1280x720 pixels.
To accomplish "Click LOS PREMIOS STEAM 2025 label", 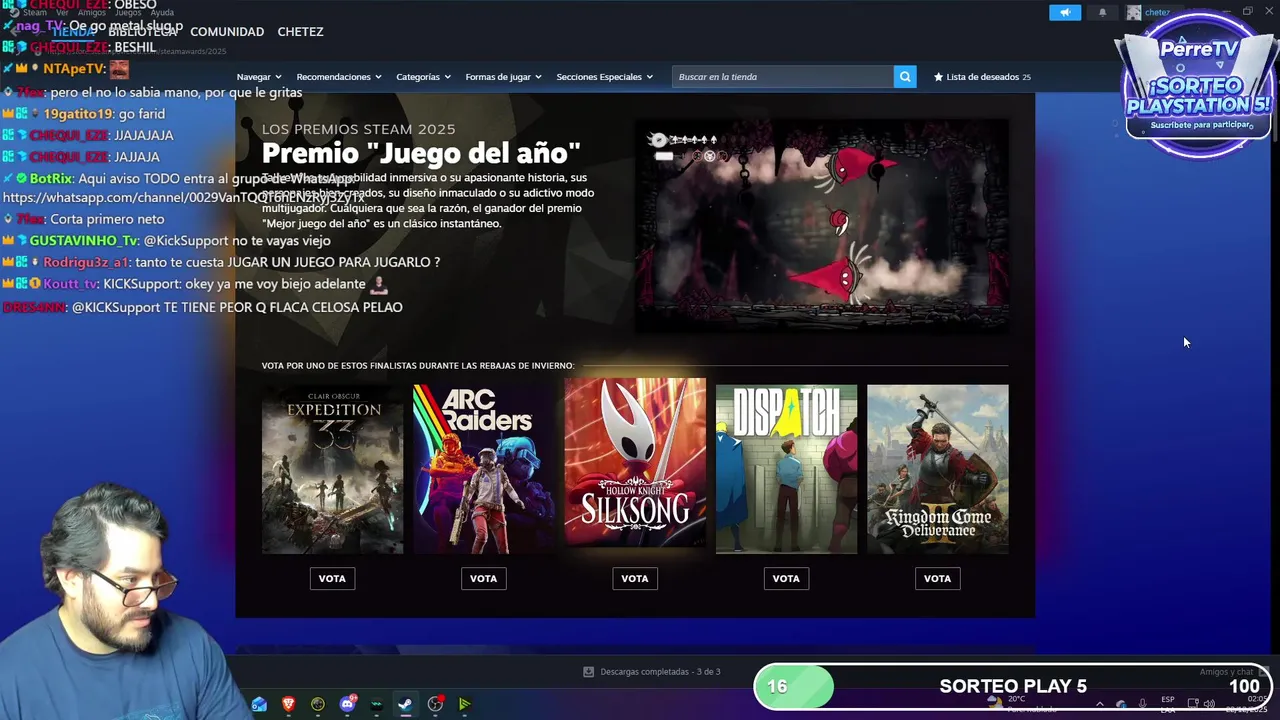I will click(x=358, y=129).
